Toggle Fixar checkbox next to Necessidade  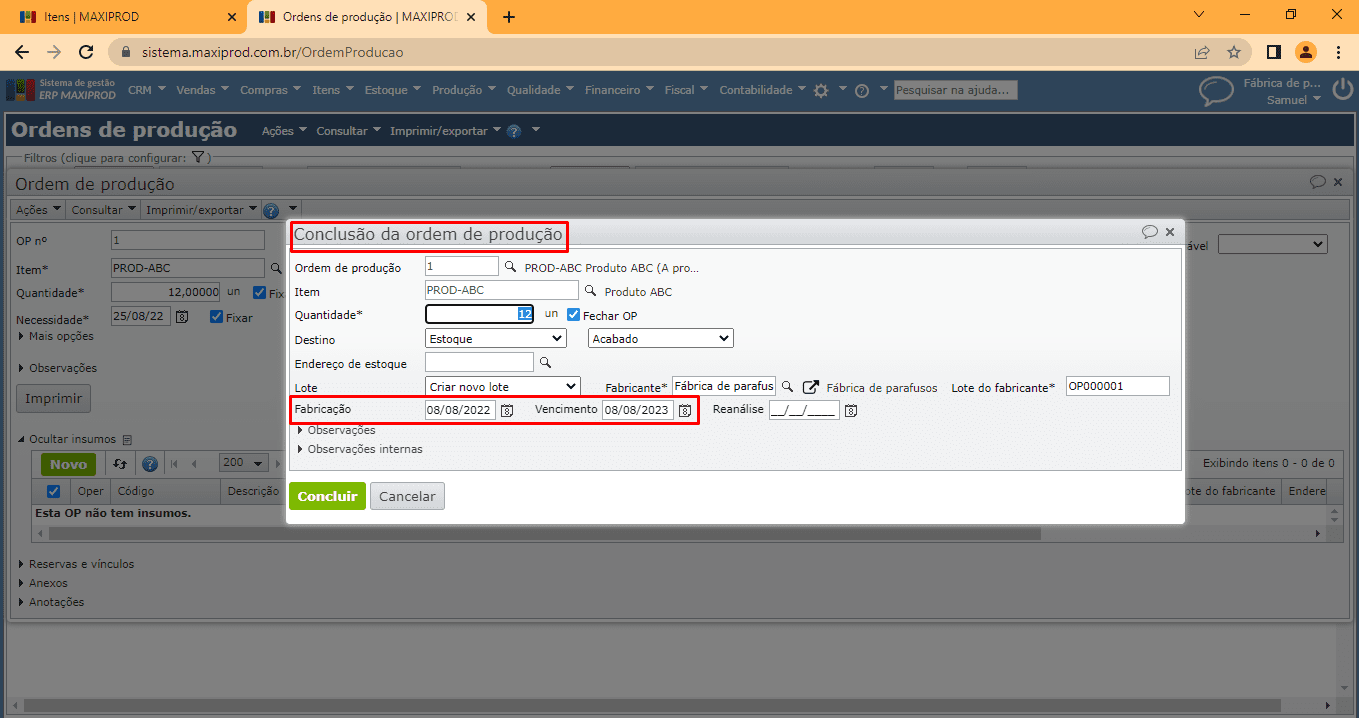[x=216, y=317]
